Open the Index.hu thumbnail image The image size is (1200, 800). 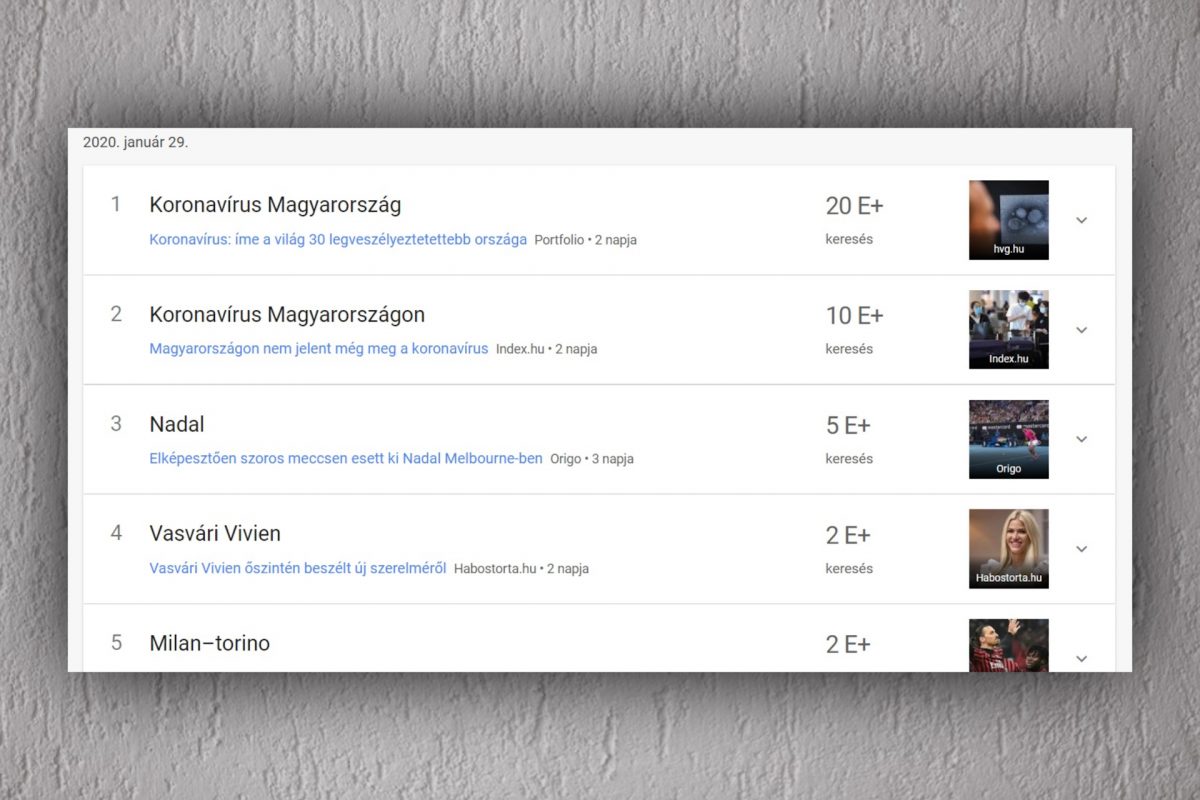coord(1008,329)
